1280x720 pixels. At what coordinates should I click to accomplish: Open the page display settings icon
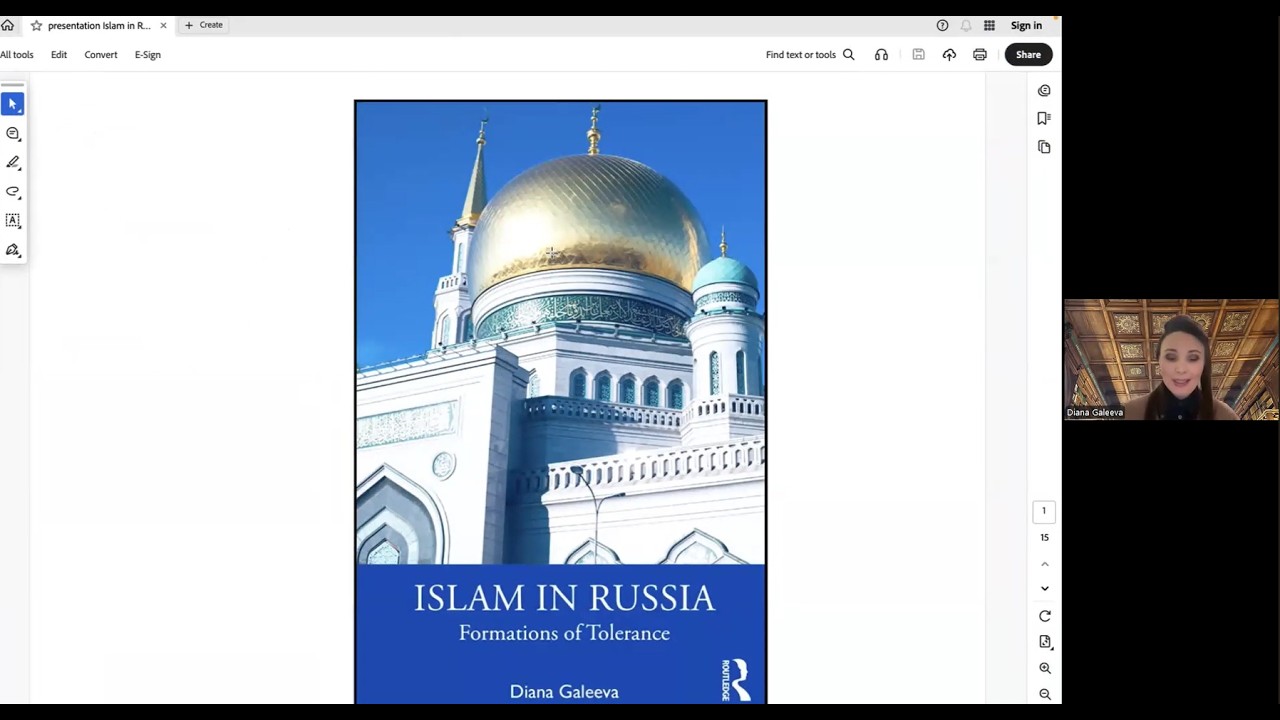point(1045,642)
